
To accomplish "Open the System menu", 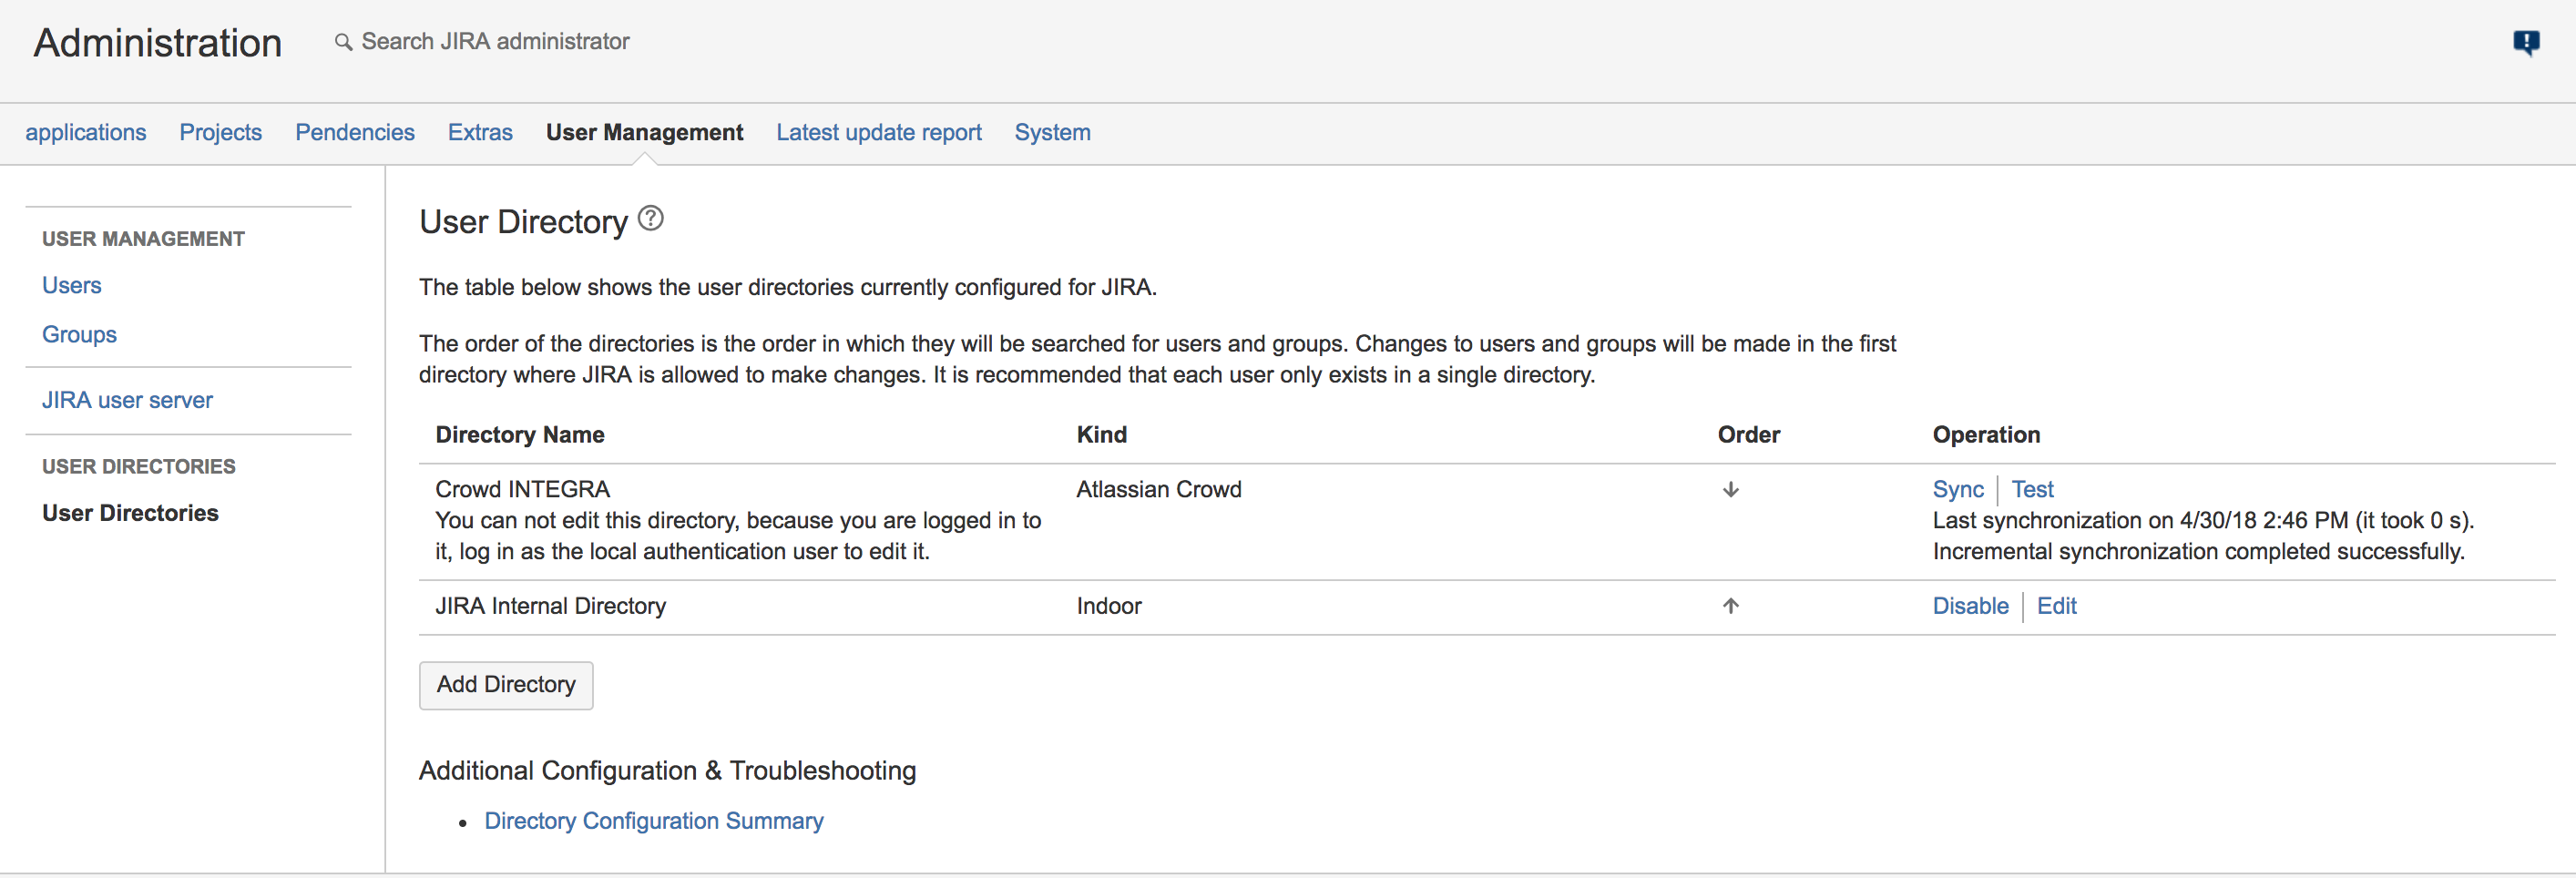I will pyautogui.click(x=1052, y=132).
